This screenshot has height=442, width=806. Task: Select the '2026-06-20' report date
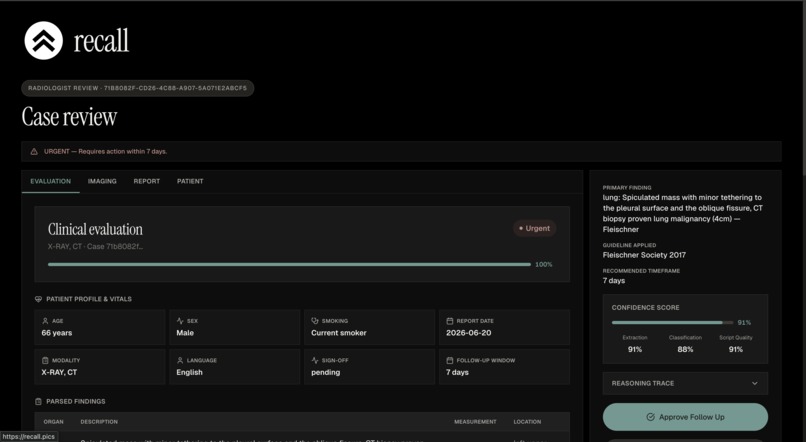click(469, 333)
